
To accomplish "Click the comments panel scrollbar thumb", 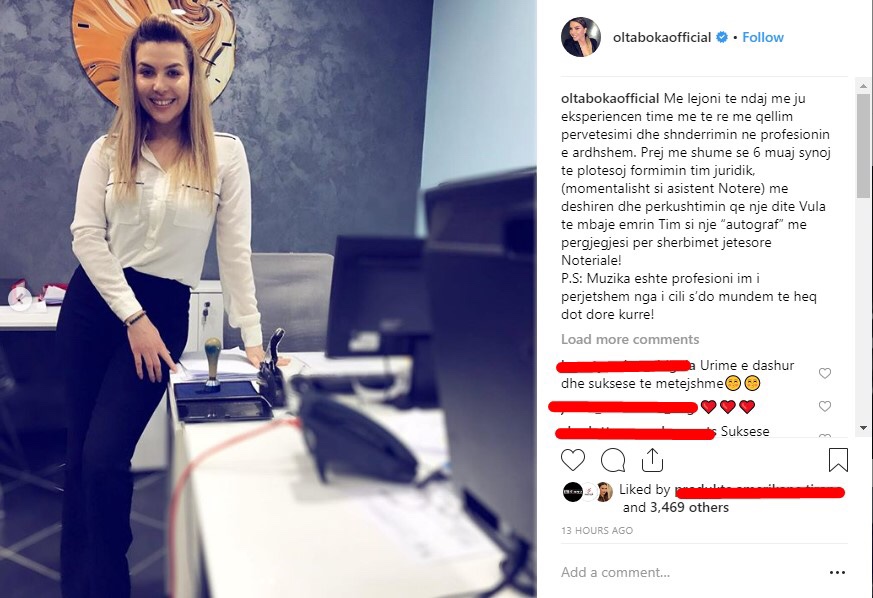I will coord(863,146).
